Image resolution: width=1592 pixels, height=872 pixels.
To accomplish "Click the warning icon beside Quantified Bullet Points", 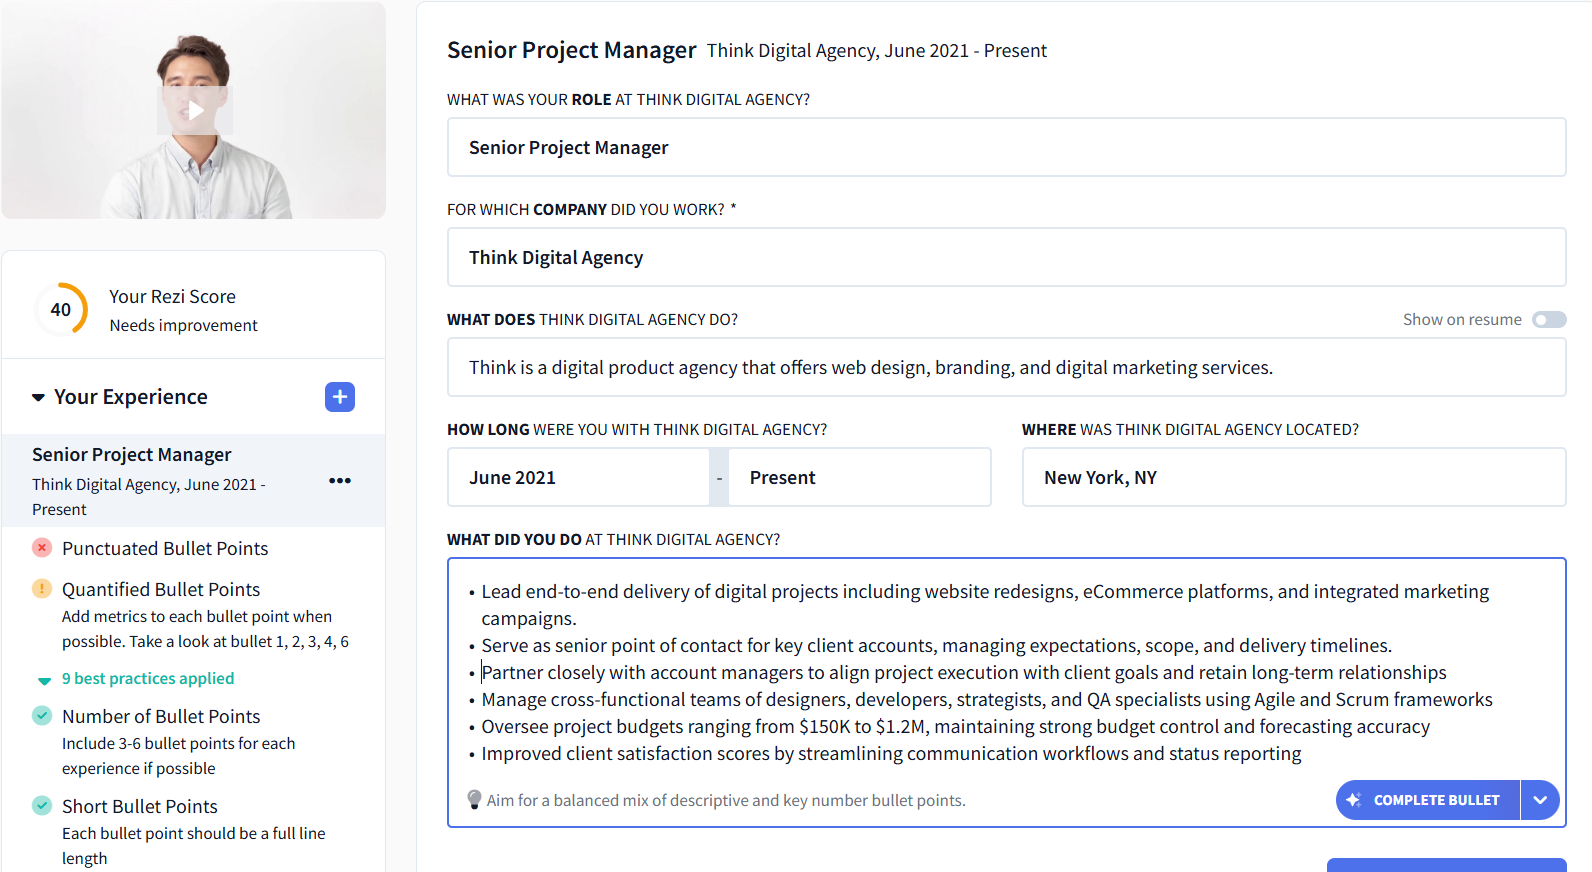I will pyautogui.click(x=41, y=589).
